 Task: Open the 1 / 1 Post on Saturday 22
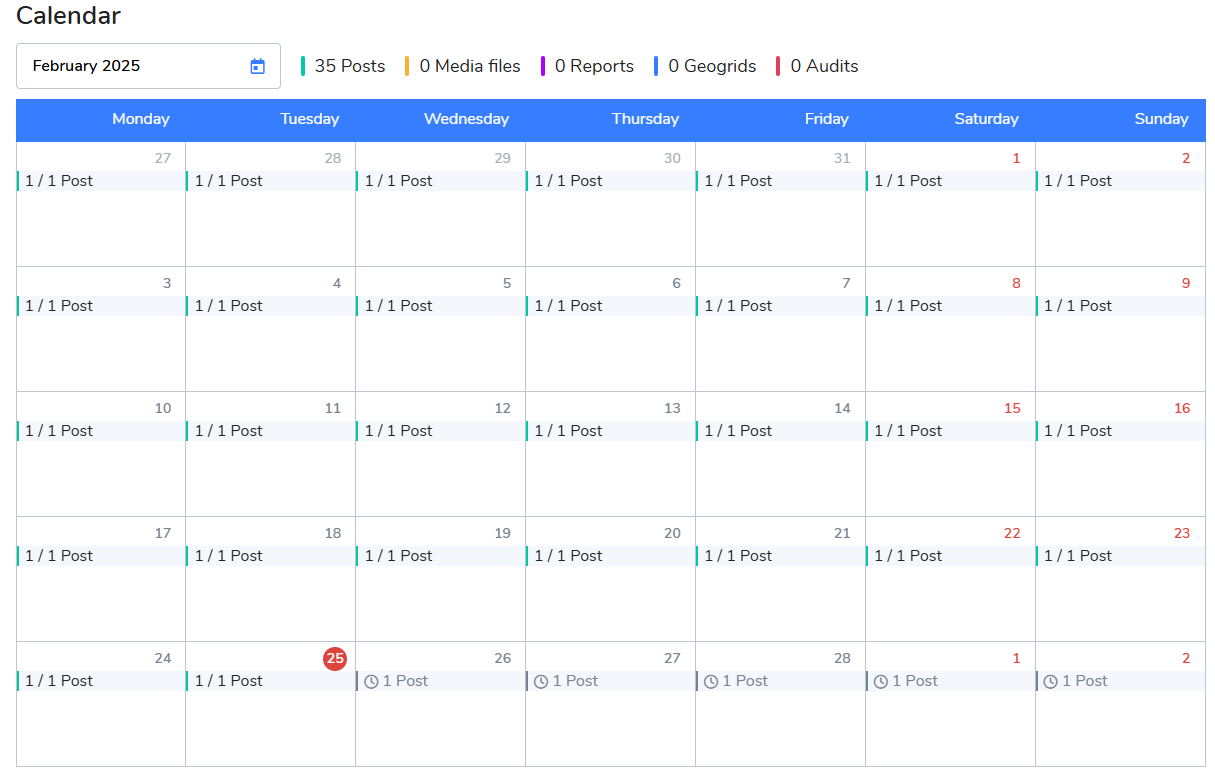(909, 556)
